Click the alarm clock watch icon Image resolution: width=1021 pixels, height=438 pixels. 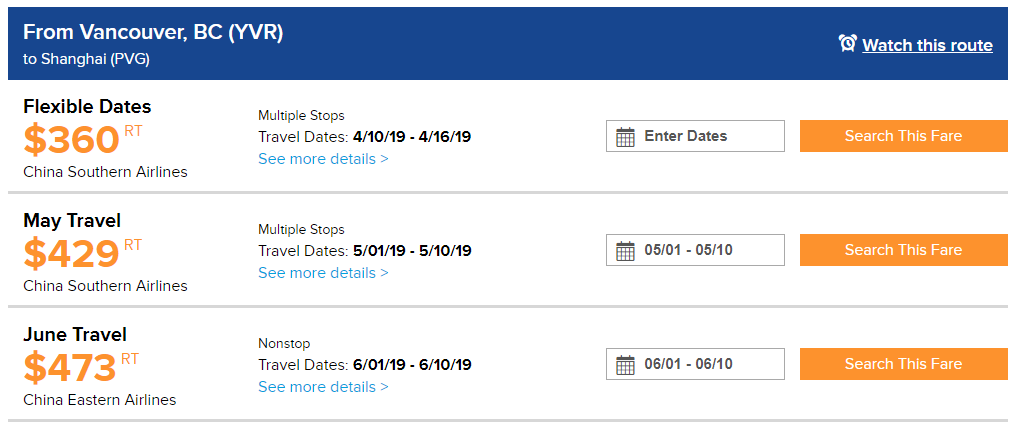tap(847, 44)
